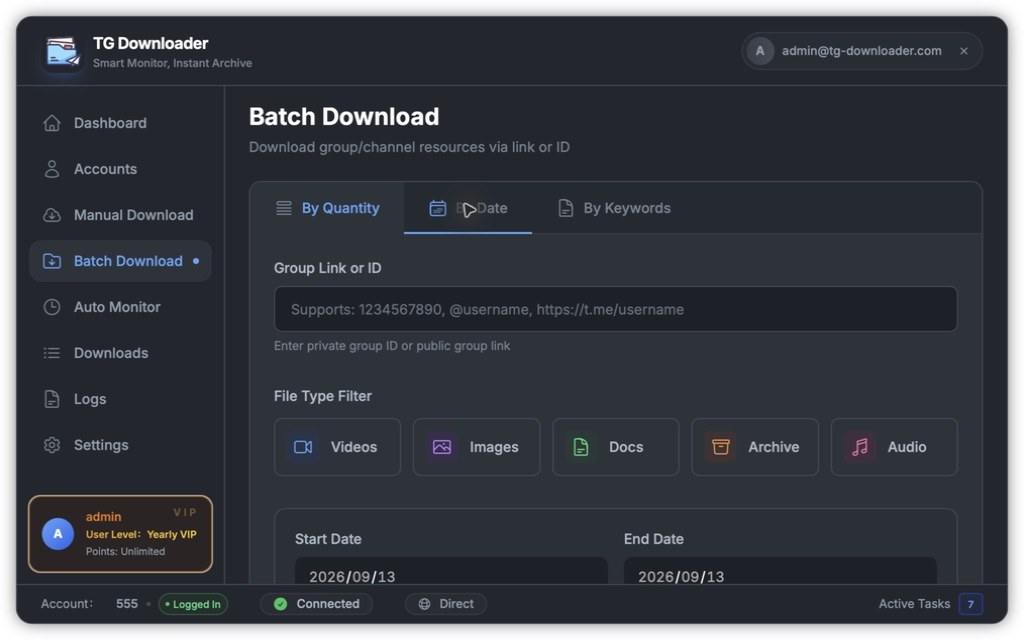Viewport: 1024px width, 640px height.
Task: Open Manual Download page
Action: [120, 215]
